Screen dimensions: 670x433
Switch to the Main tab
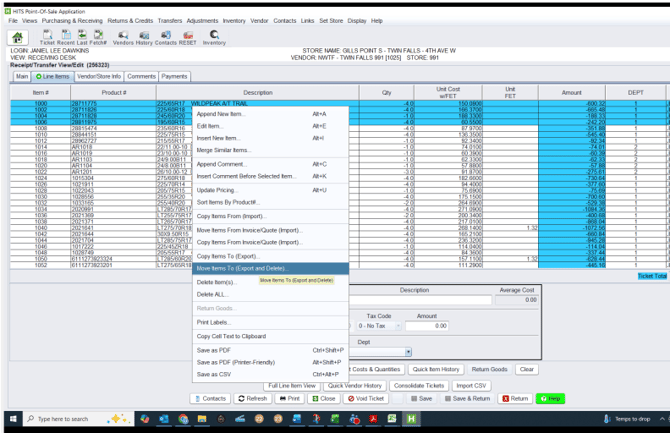click(22, 77)
